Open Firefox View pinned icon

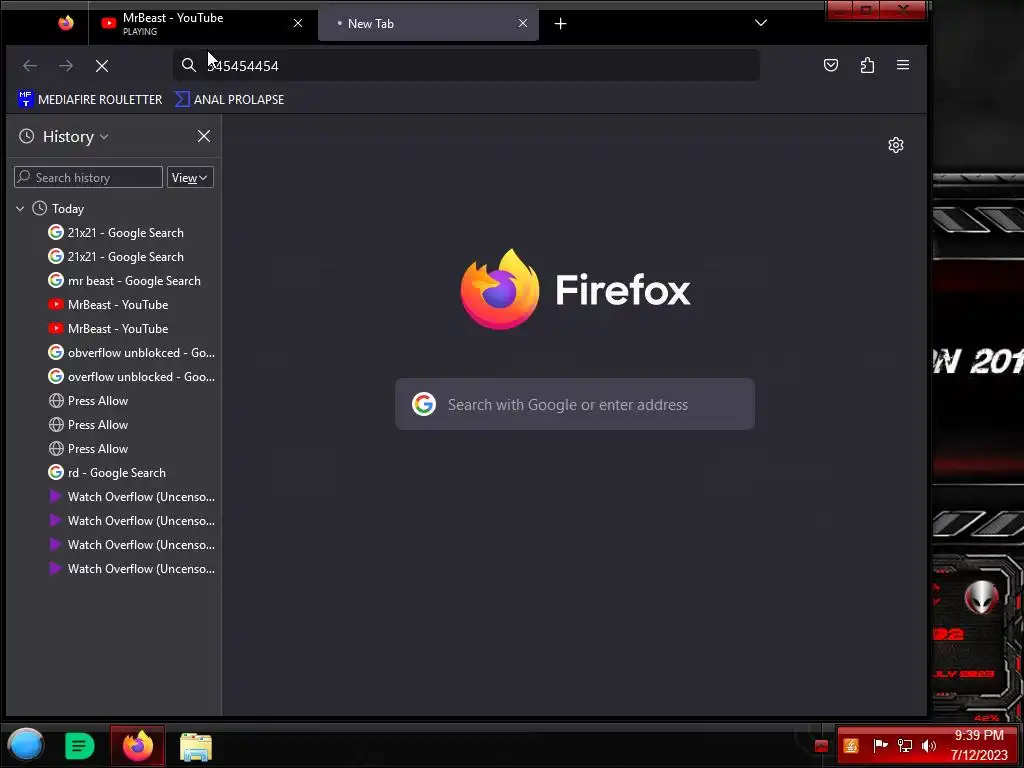tap(66, 24)
